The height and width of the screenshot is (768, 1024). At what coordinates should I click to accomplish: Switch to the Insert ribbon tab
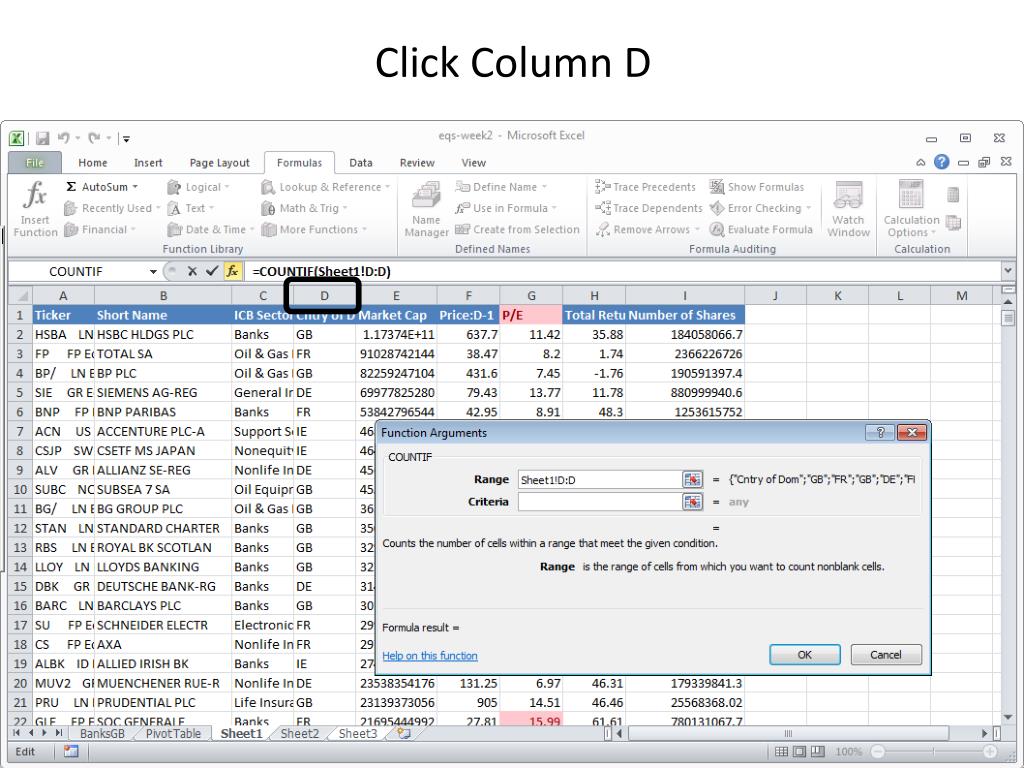click(148, 163)
